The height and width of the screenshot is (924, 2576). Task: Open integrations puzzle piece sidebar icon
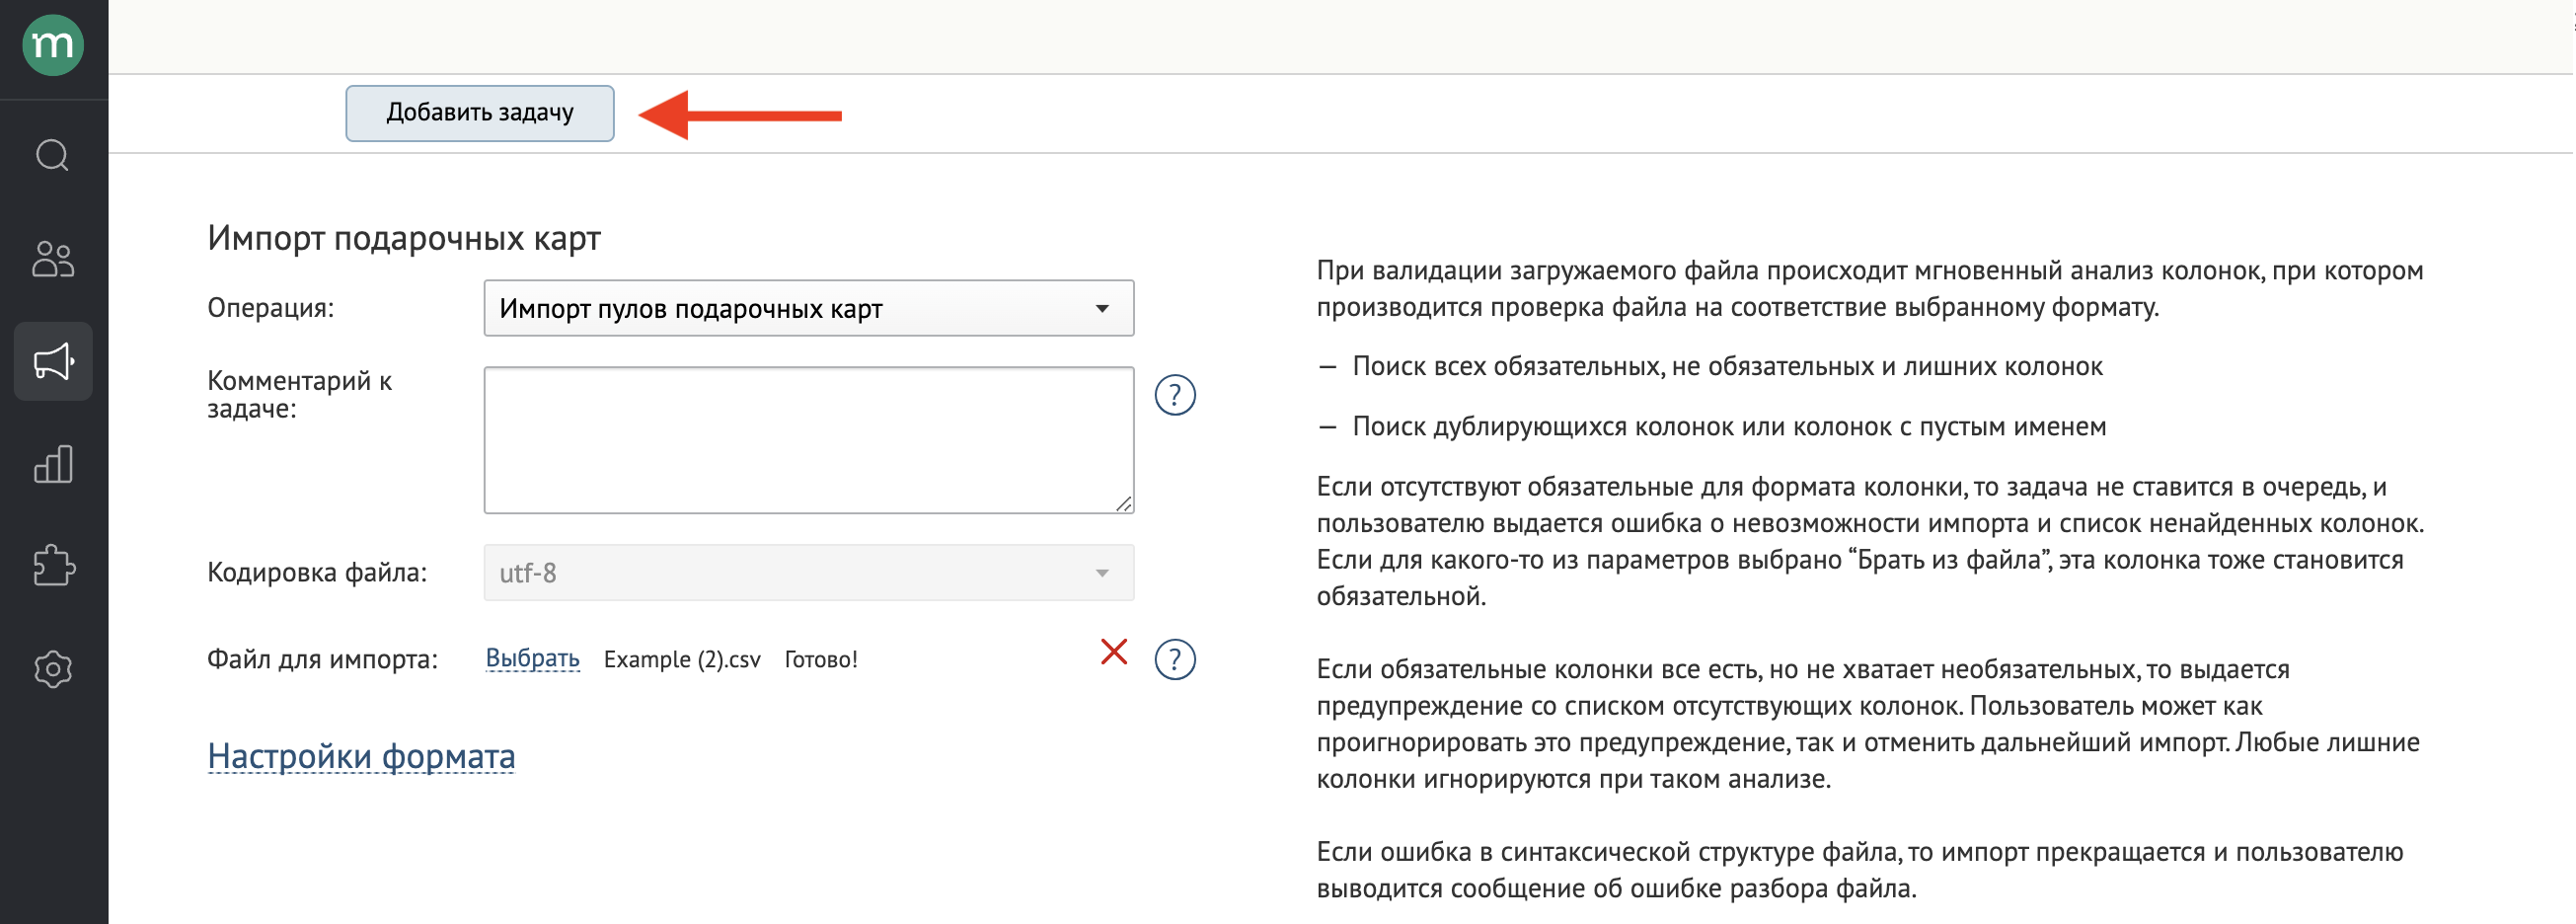coord(53,566)
